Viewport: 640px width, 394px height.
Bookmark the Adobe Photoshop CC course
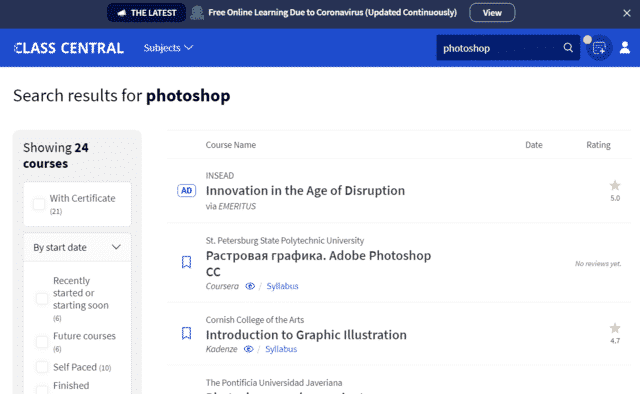coord(186,262)
